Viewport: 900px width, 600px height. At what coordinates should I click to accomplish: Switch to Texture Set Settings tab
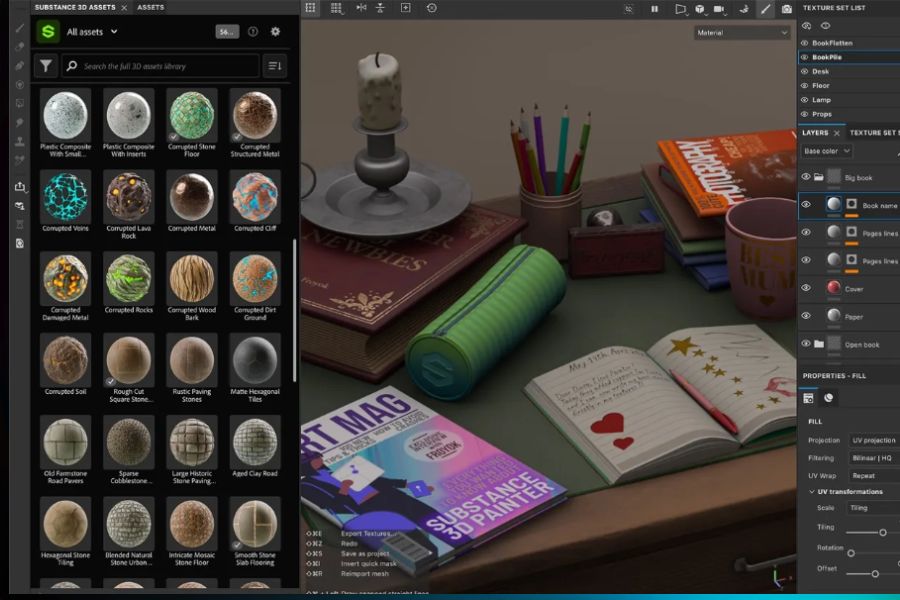(874, 133)
